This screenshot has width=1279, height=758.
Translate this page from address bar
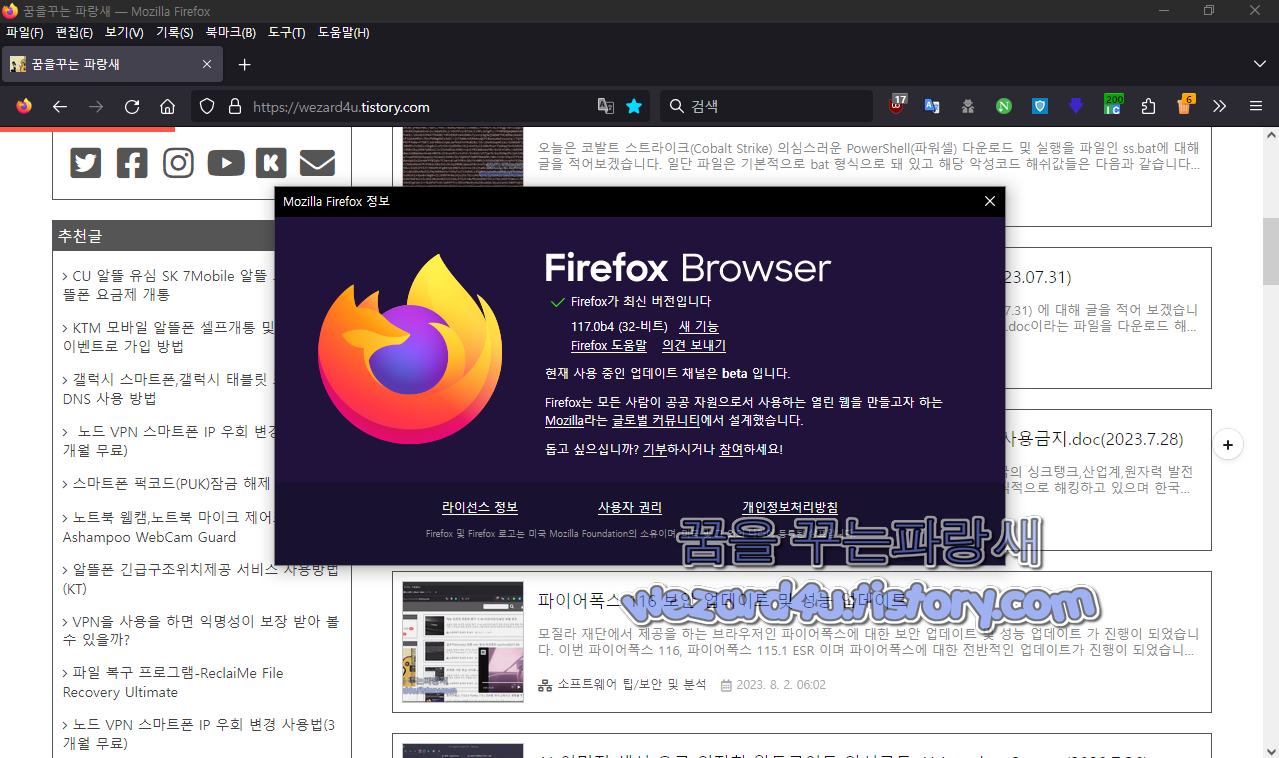point(606,106)
